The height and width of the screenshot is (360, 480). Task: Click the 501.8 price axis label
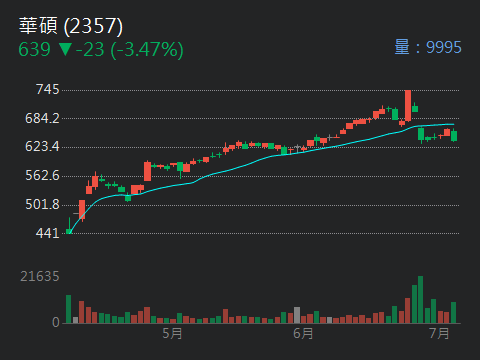click(42, 204)
